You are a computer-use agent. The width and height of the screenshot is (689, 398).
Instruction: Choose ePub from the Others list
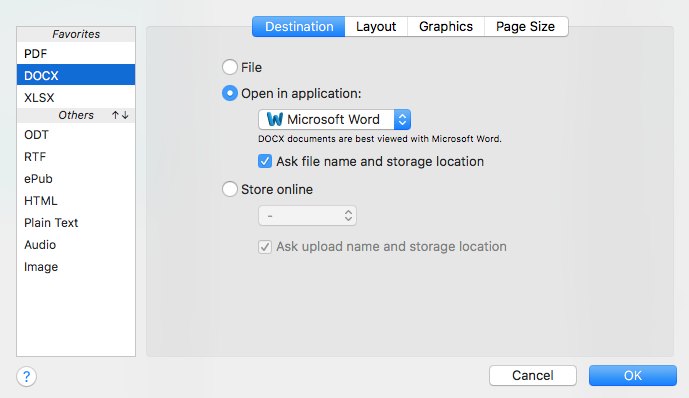point(76,179)
